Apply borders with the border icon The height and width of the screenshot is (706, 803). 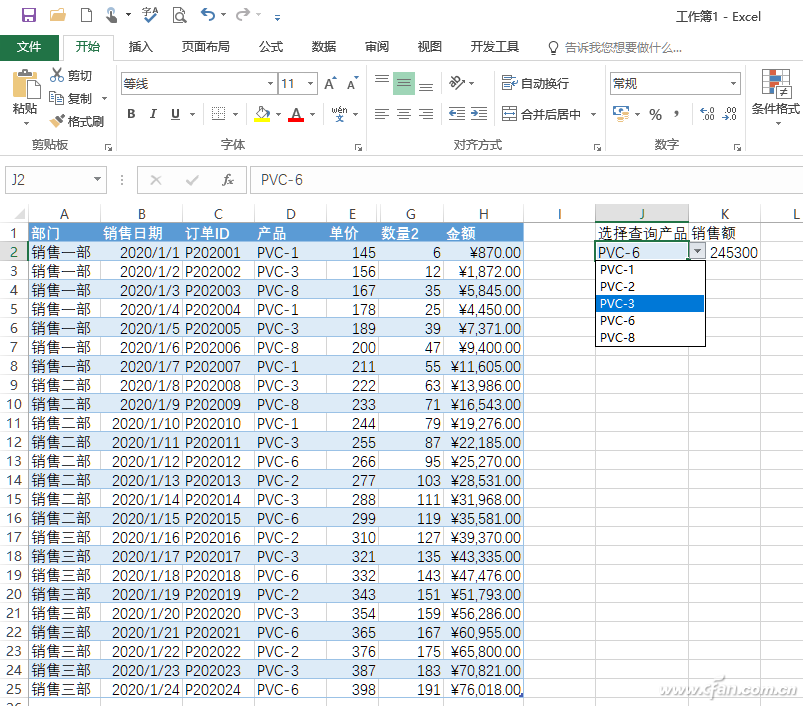[x=219, y=114]
